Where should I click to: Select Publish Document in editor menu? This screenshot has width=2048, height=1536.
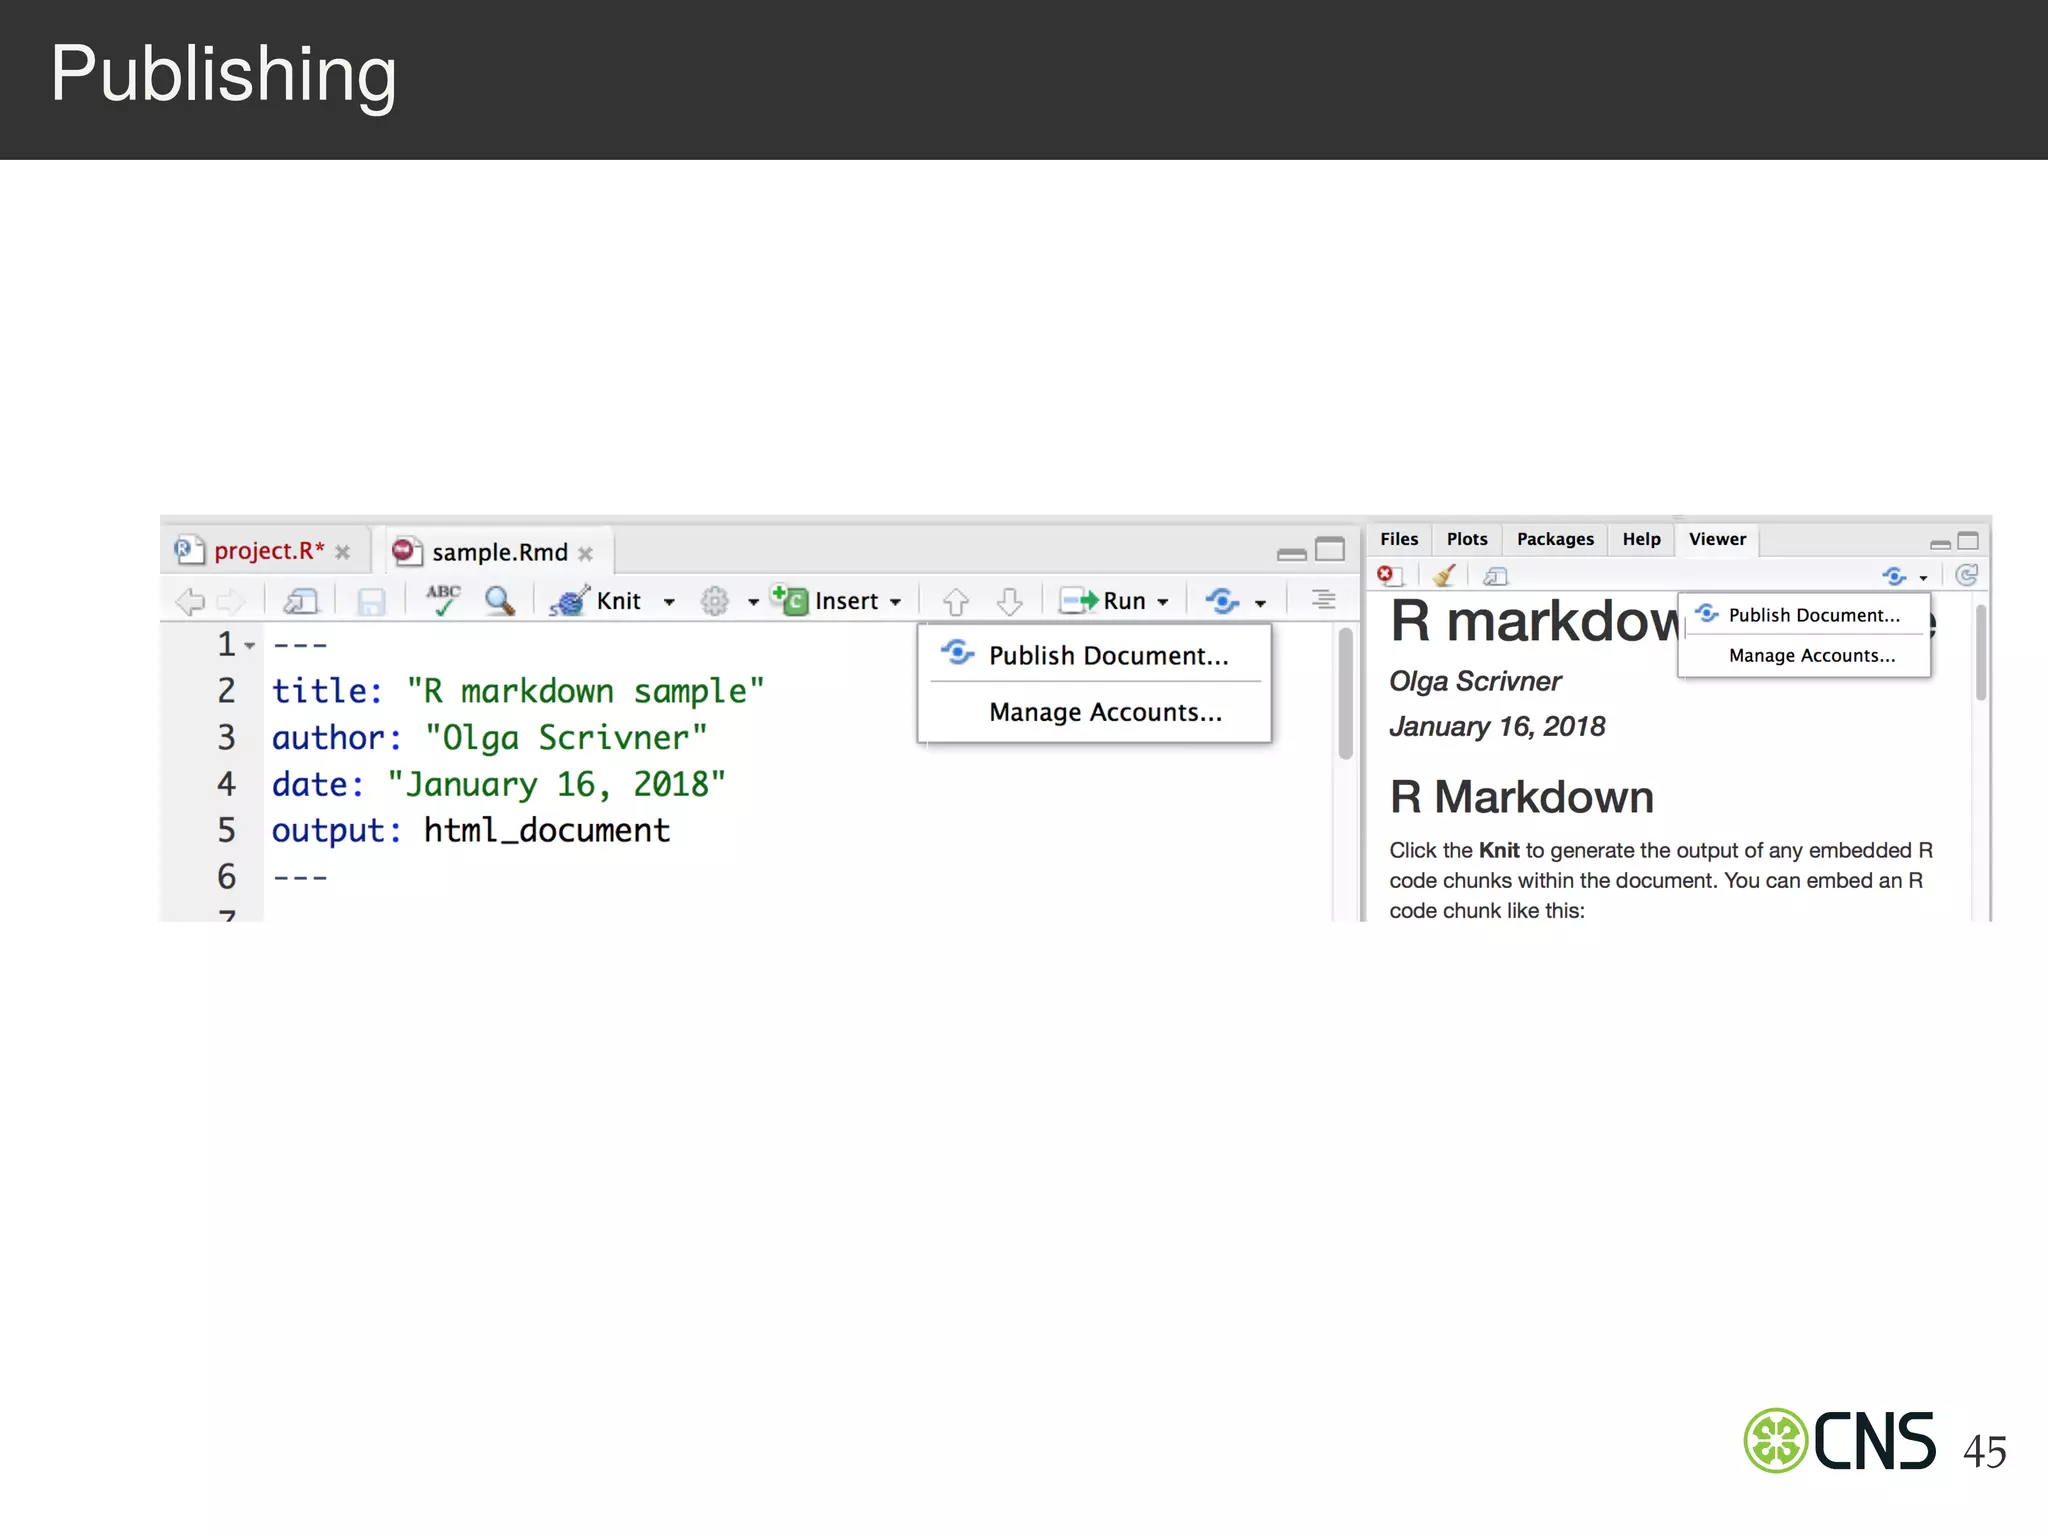pos(1107,656)
